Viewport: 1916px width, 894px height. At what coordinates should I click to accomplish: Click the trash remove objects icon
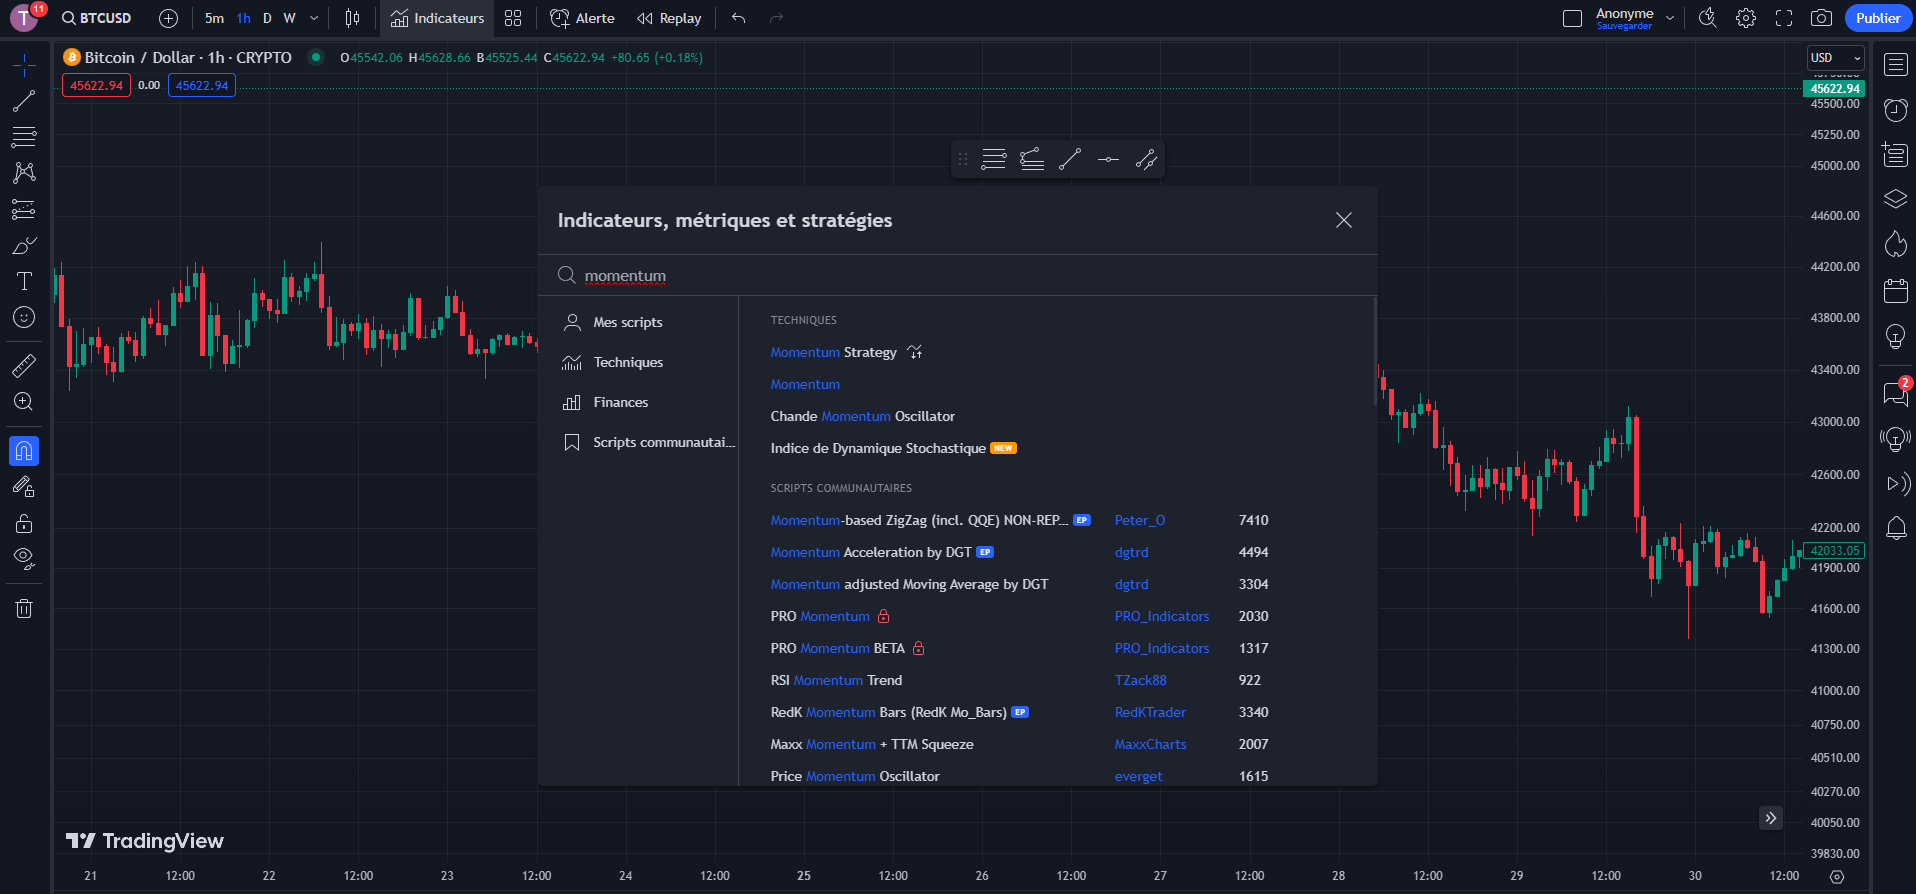click(x=24, y=608)
